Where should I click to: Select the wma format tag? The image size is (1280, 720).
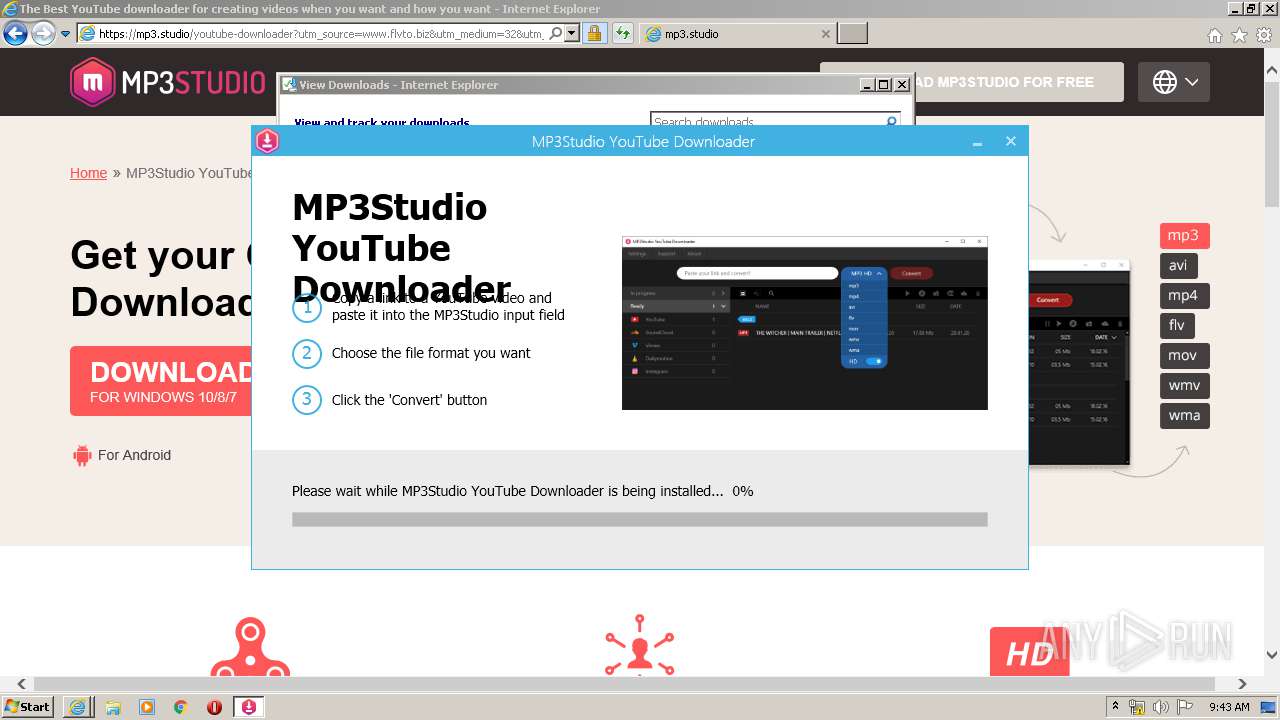tap(1185, 416)
